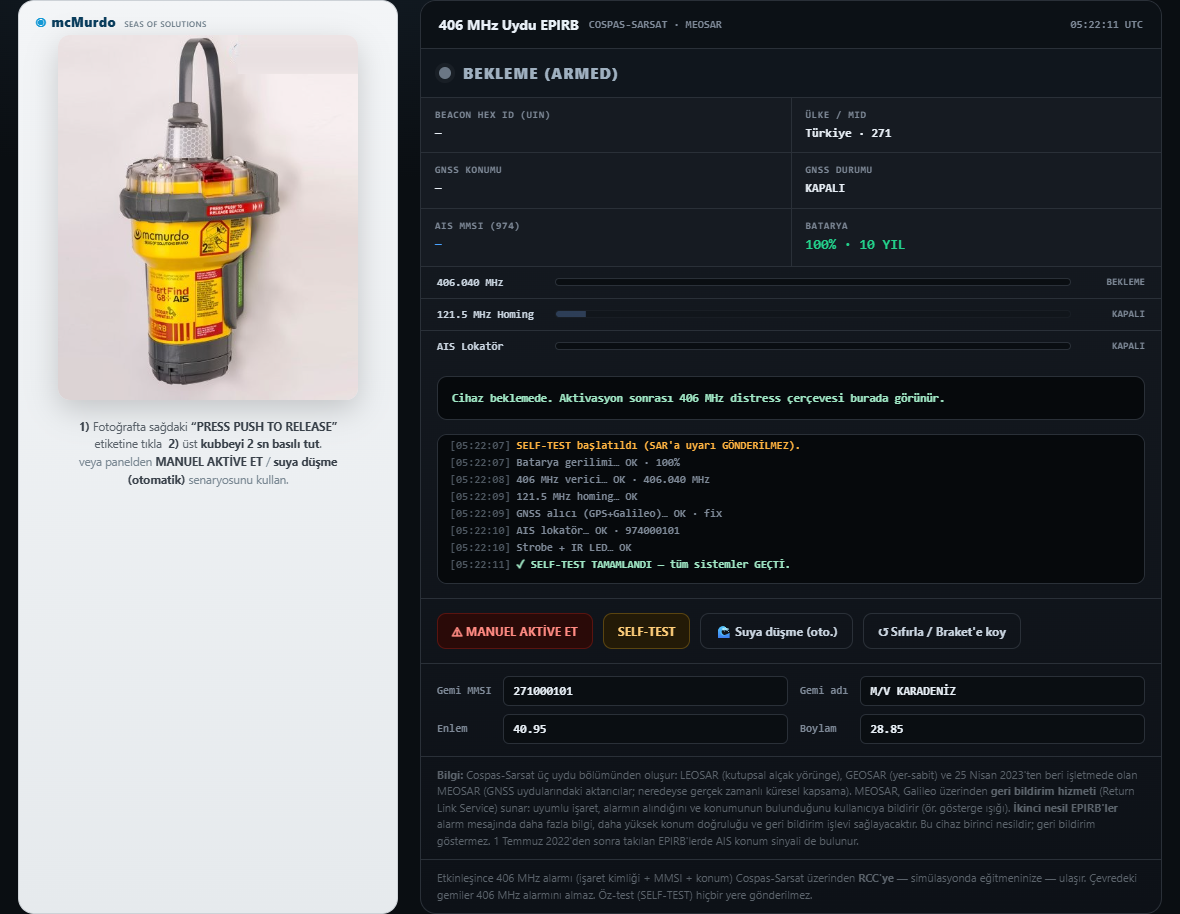
Task: Click the Gemi MMSI input field
Action: tap(645, 691)
